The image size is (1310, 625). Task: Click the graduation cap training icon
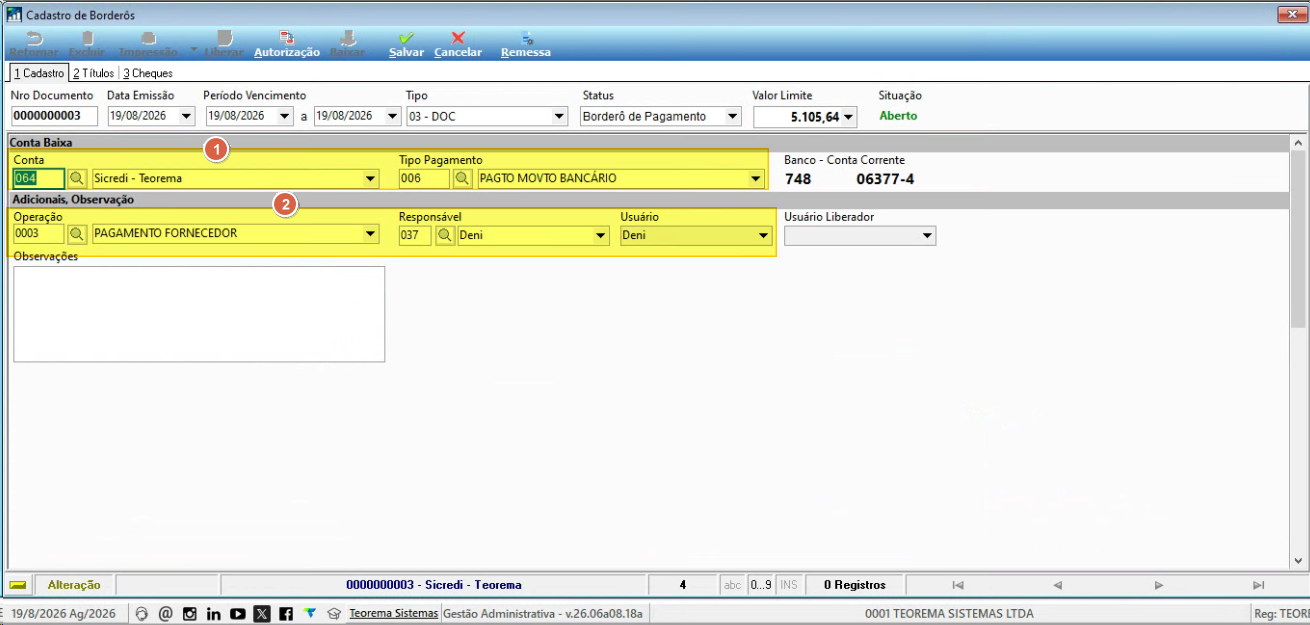pos(334,613)
